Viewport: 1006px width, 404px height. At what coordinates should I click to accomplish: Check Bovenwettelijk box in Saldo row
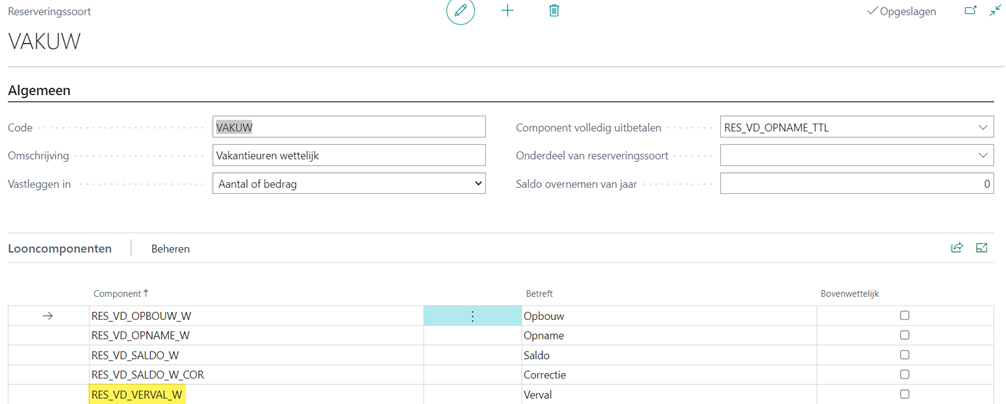904,355
